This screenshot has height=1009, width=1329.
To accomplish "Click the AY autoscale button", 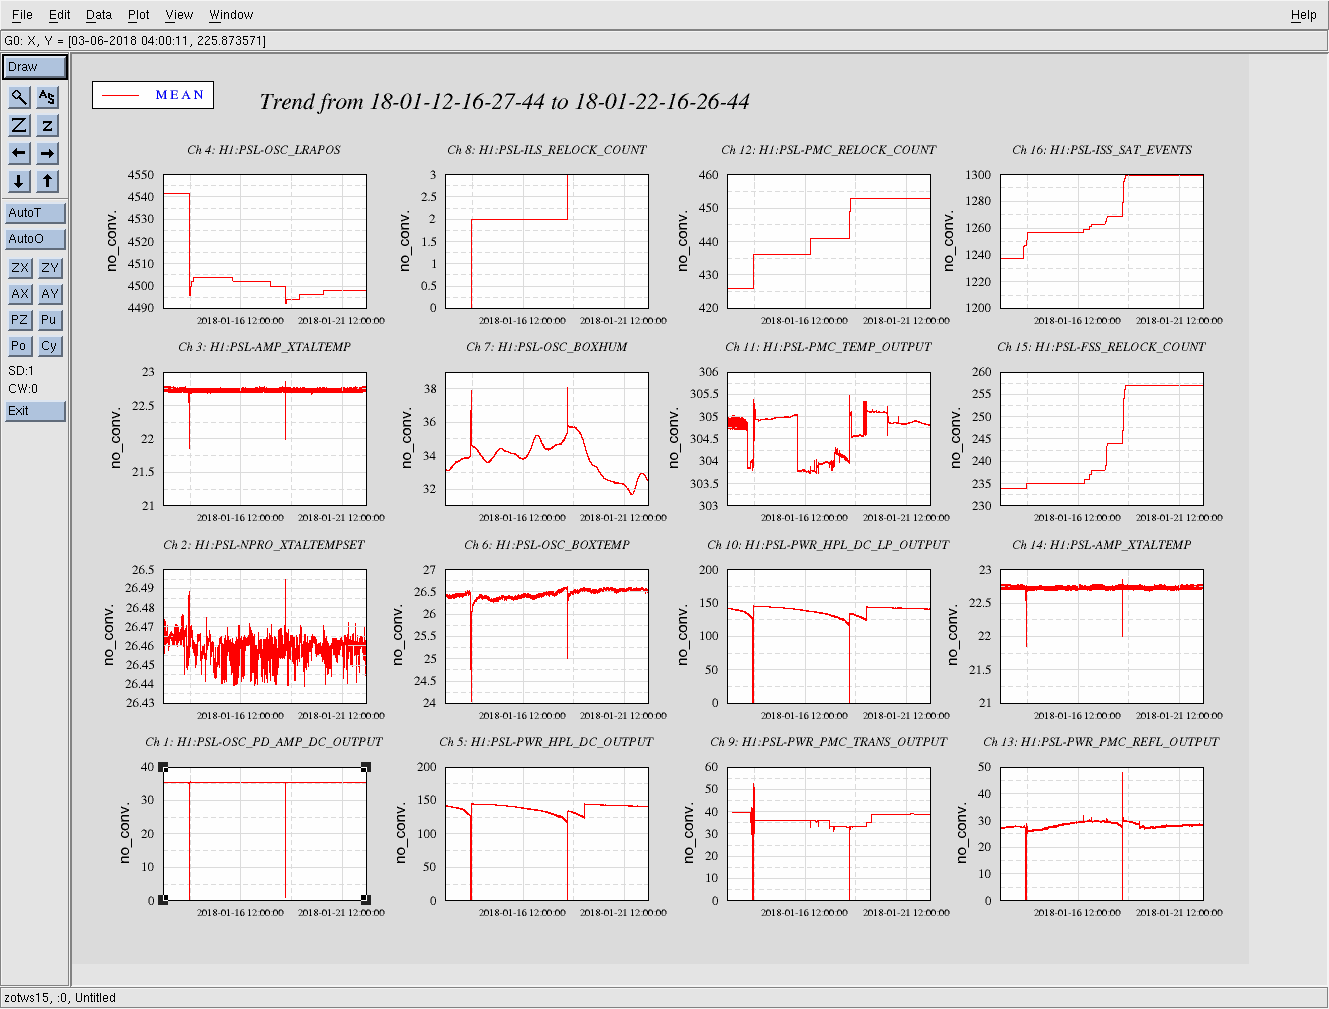I will pos(50,294).
